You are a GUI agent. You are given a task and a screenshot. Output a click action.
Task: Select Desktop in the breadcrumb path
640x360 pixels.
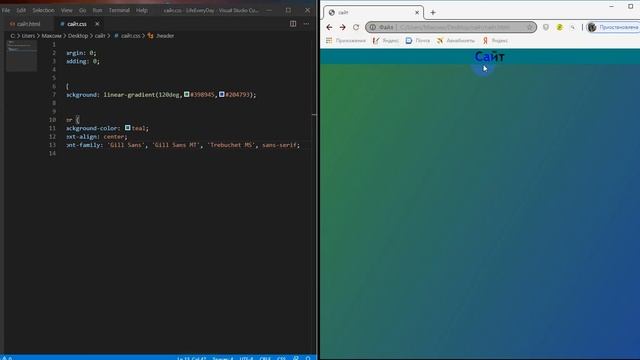tap(78, 36)
